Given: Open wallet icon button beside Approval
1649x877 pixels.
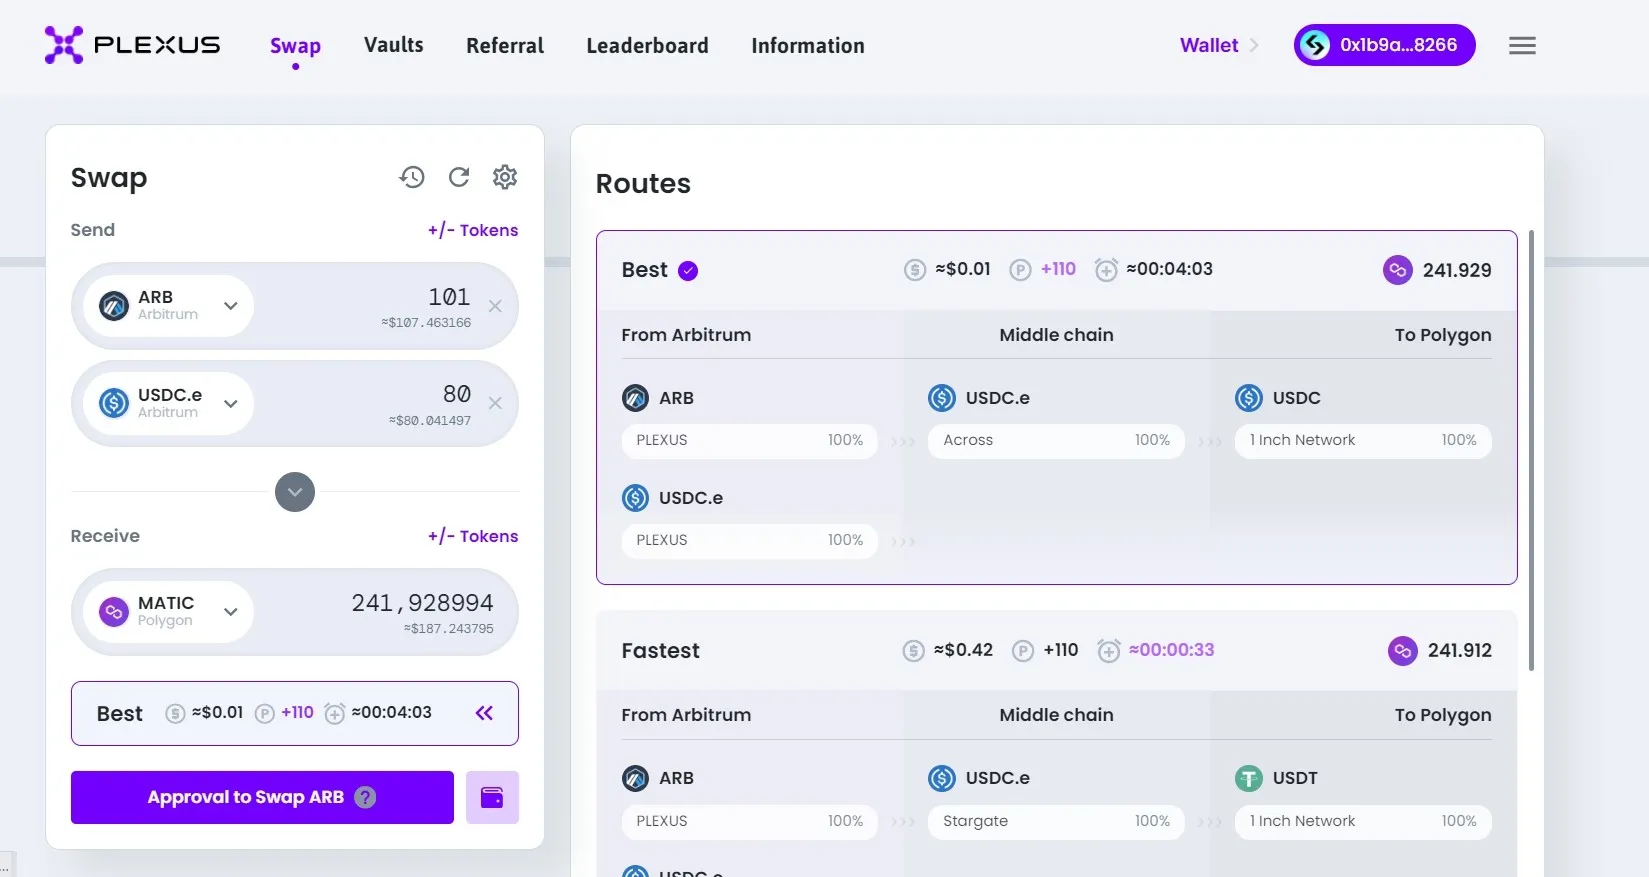Looking at the screenshot, I should coord(492,797).
